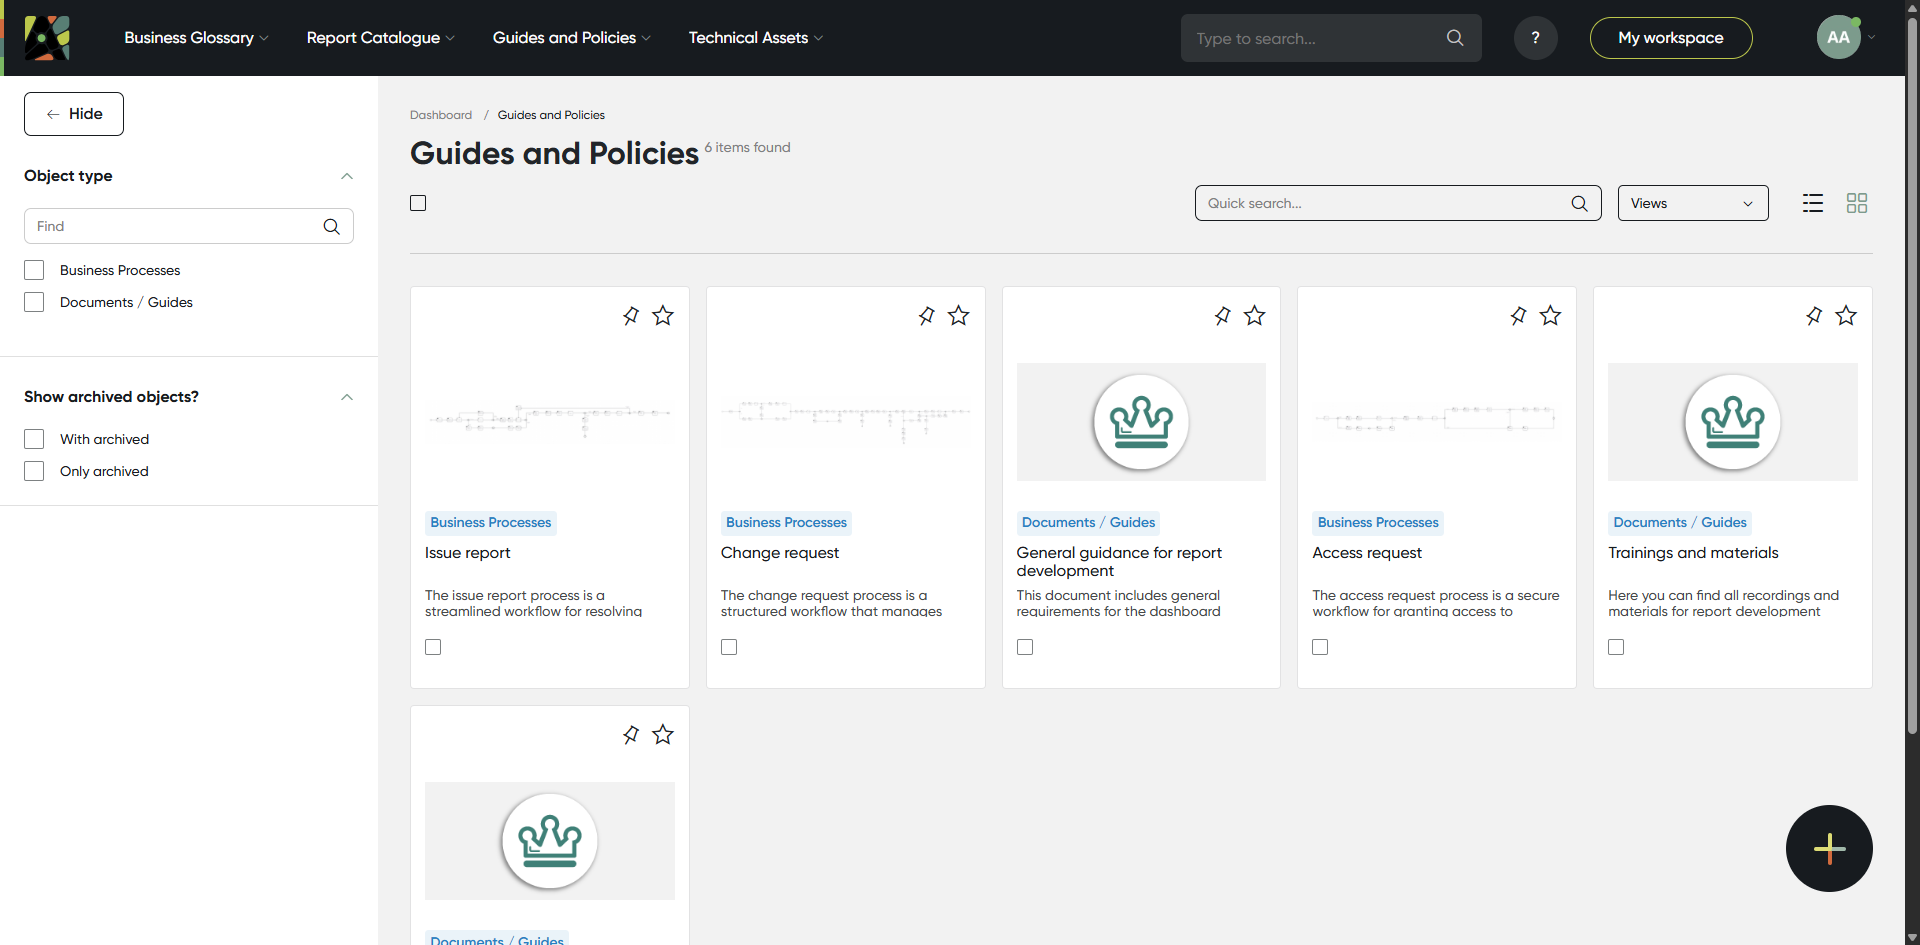The height and width of the screenshot is (945, 1920).
Task: Star the Trainings and materials card
Action: tap(1845, 316)
